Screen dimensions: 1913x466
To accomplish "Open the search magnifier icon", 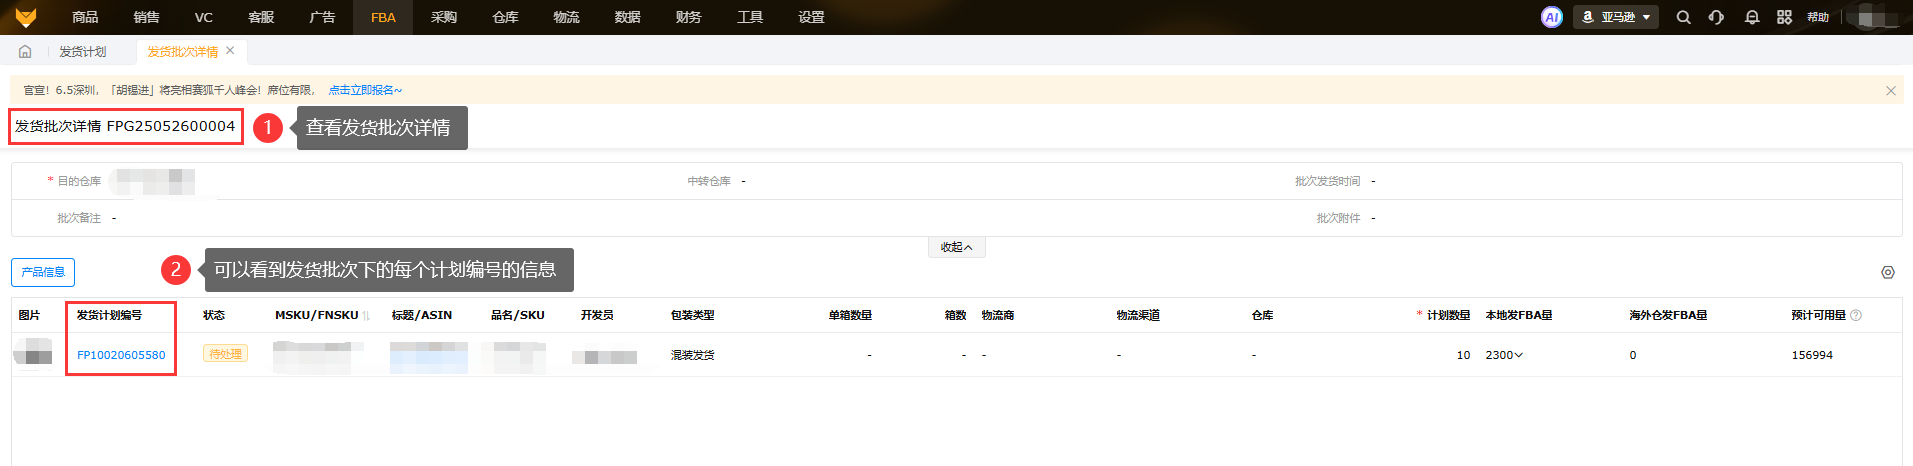I will (x=1684, y=17).
